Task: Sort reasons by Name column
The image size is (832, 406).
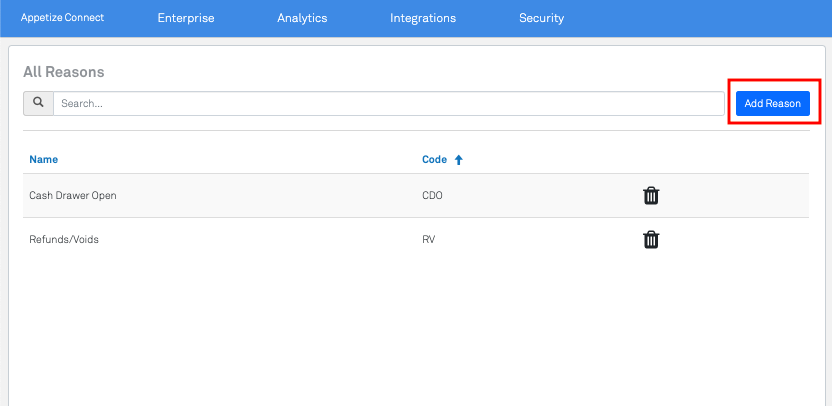Action: pyautogui.click(x=44, y=159)
